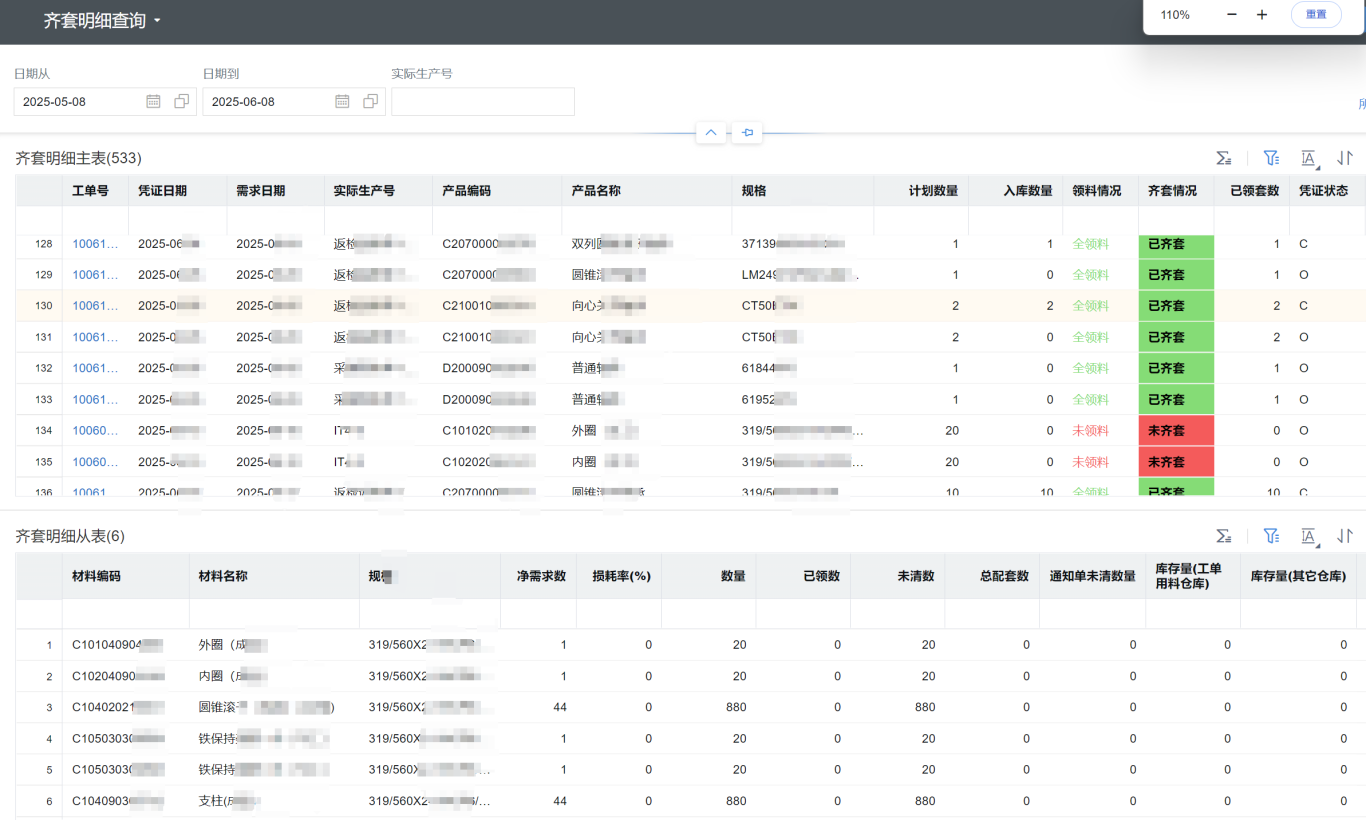Open filter icon above 齐套明细从表

coord(1271,536)
